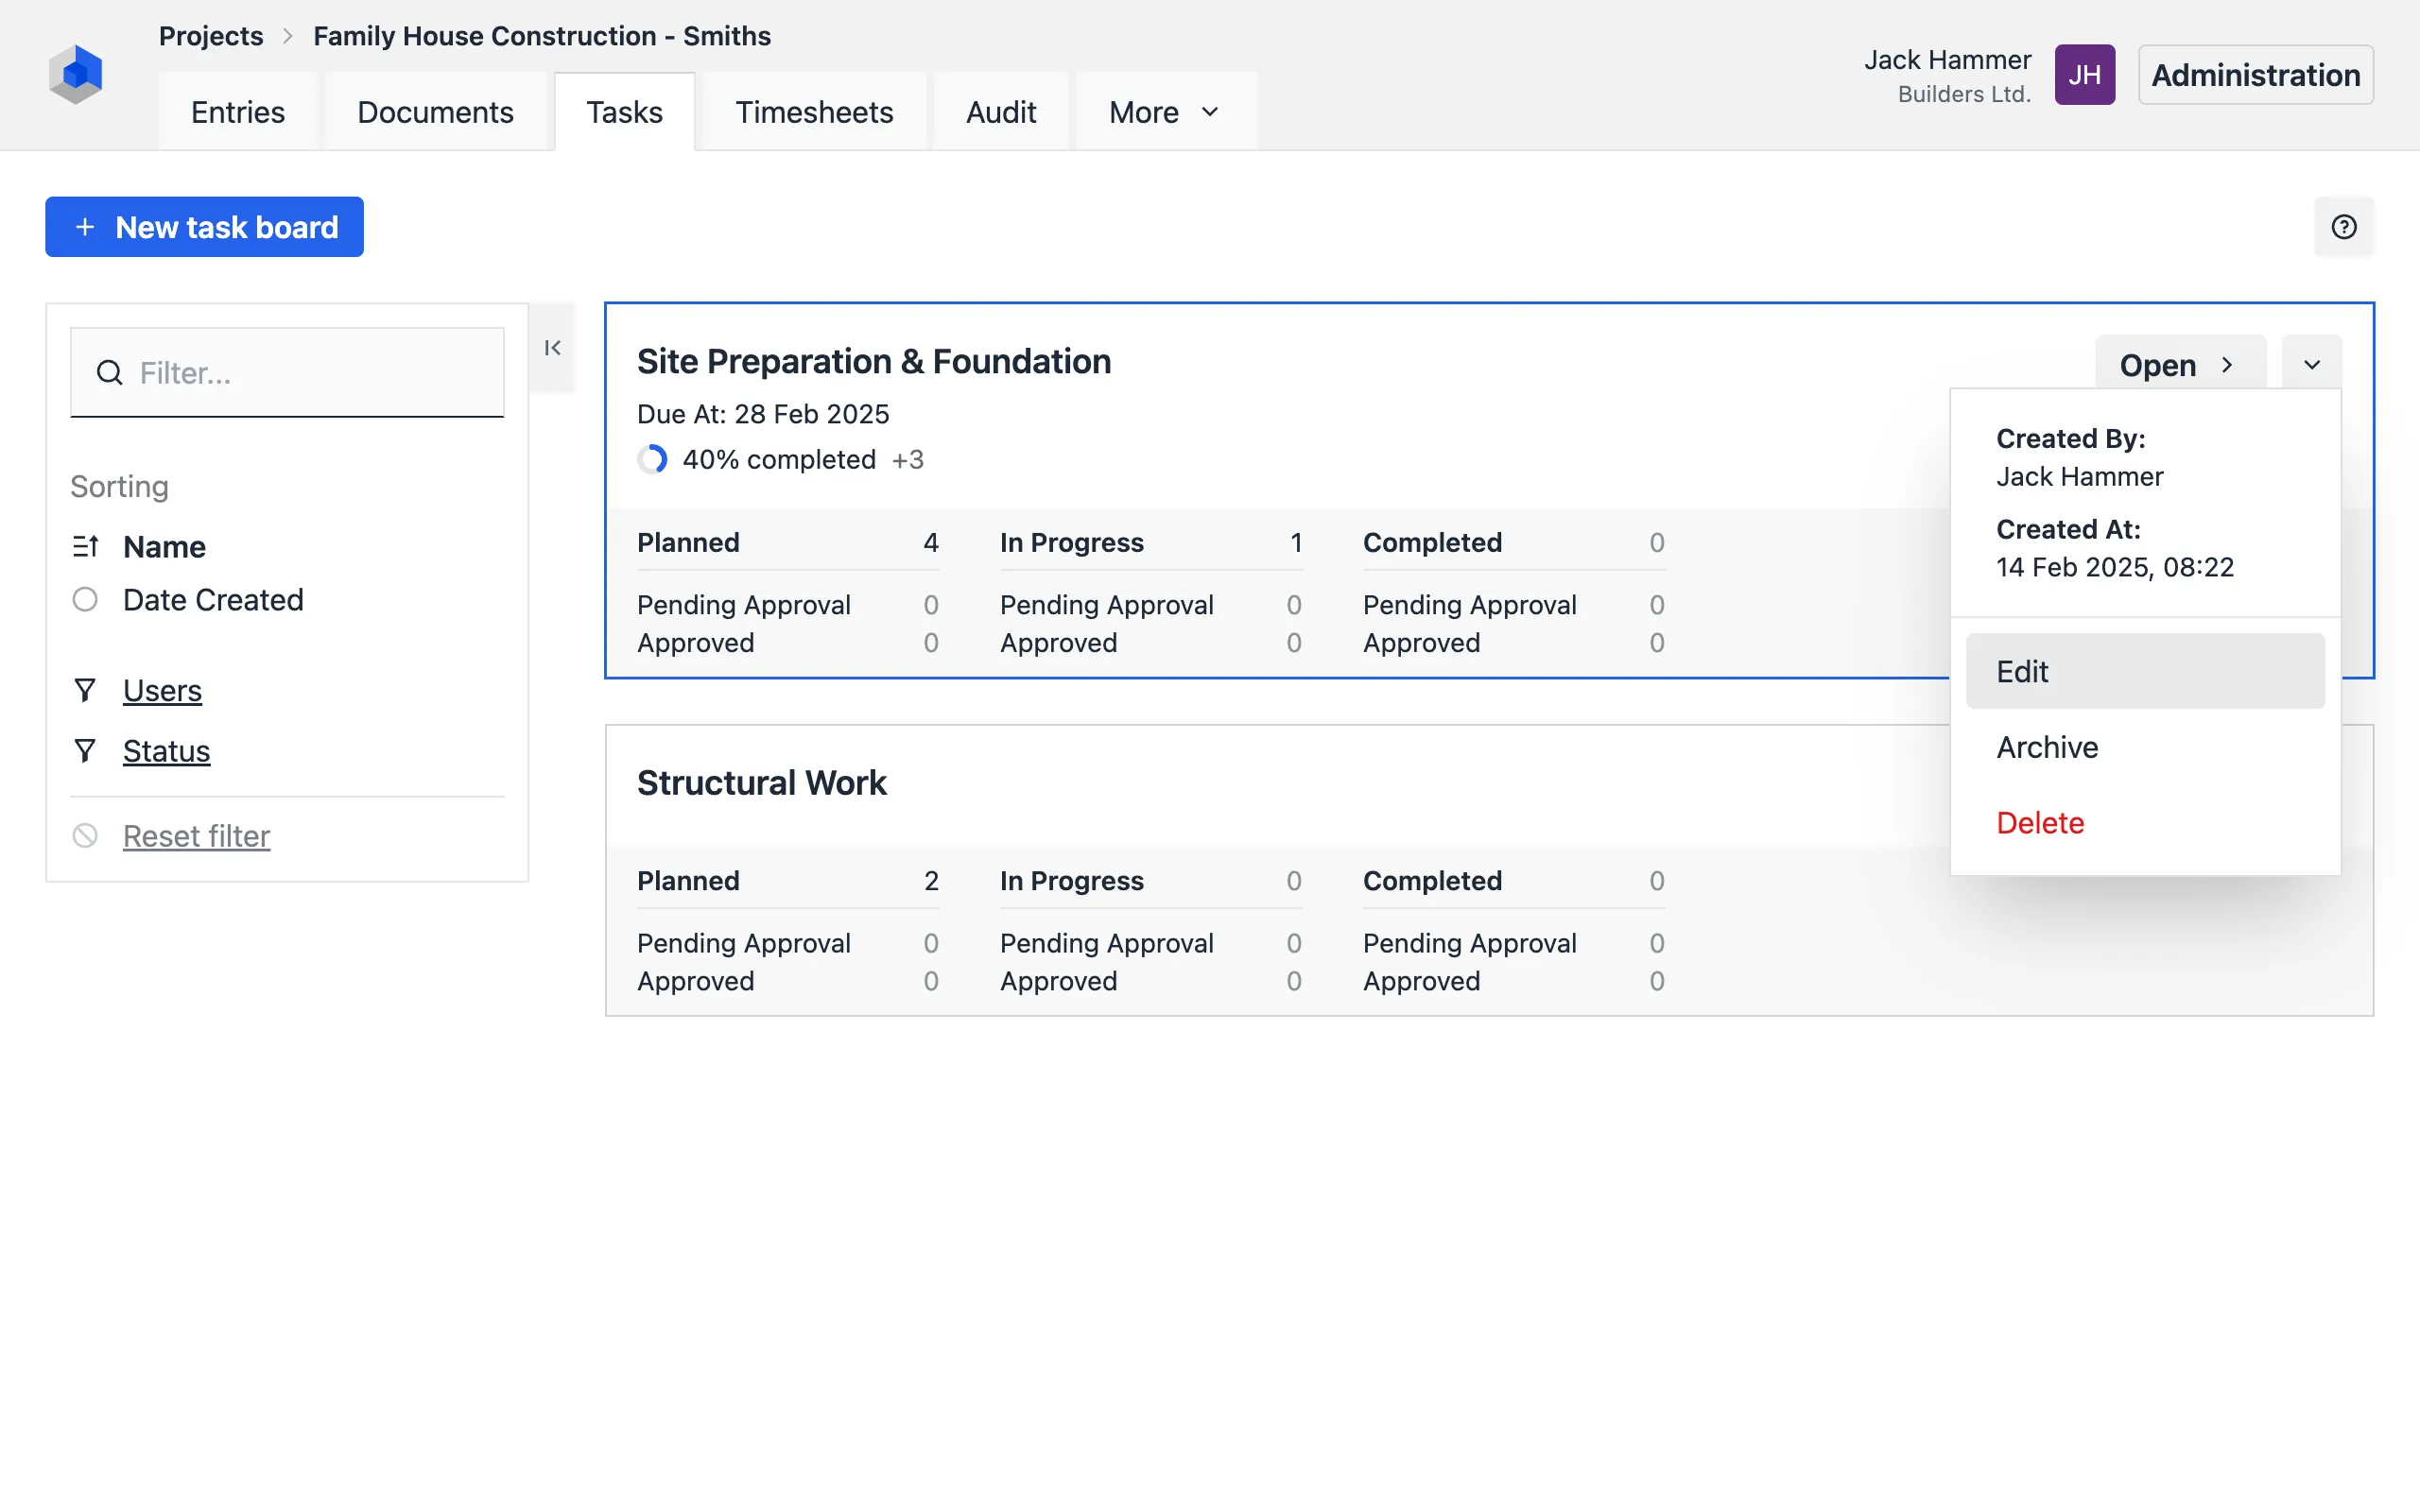
Task: Click the blue cube app logo
Action: tap(76, 74)
